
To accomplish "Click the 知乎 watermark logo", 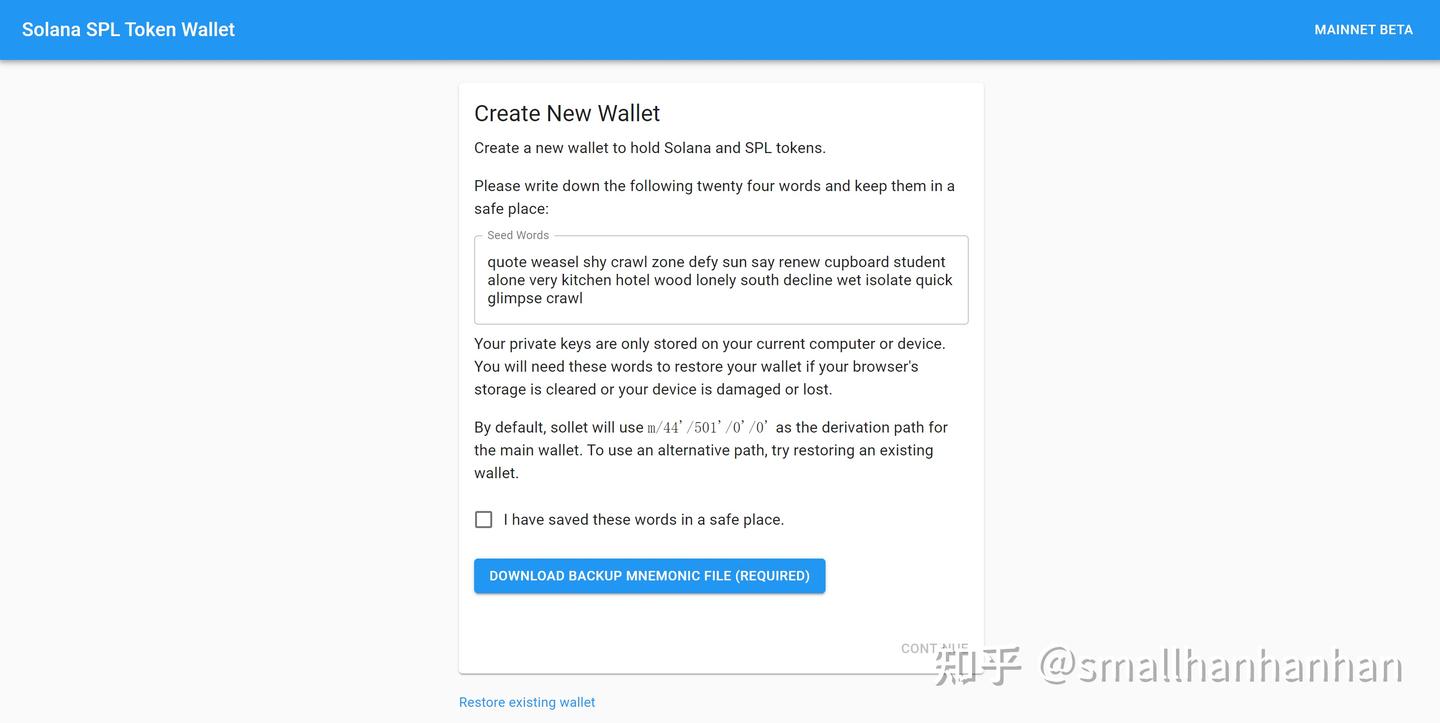I will (x=978, y=666).
